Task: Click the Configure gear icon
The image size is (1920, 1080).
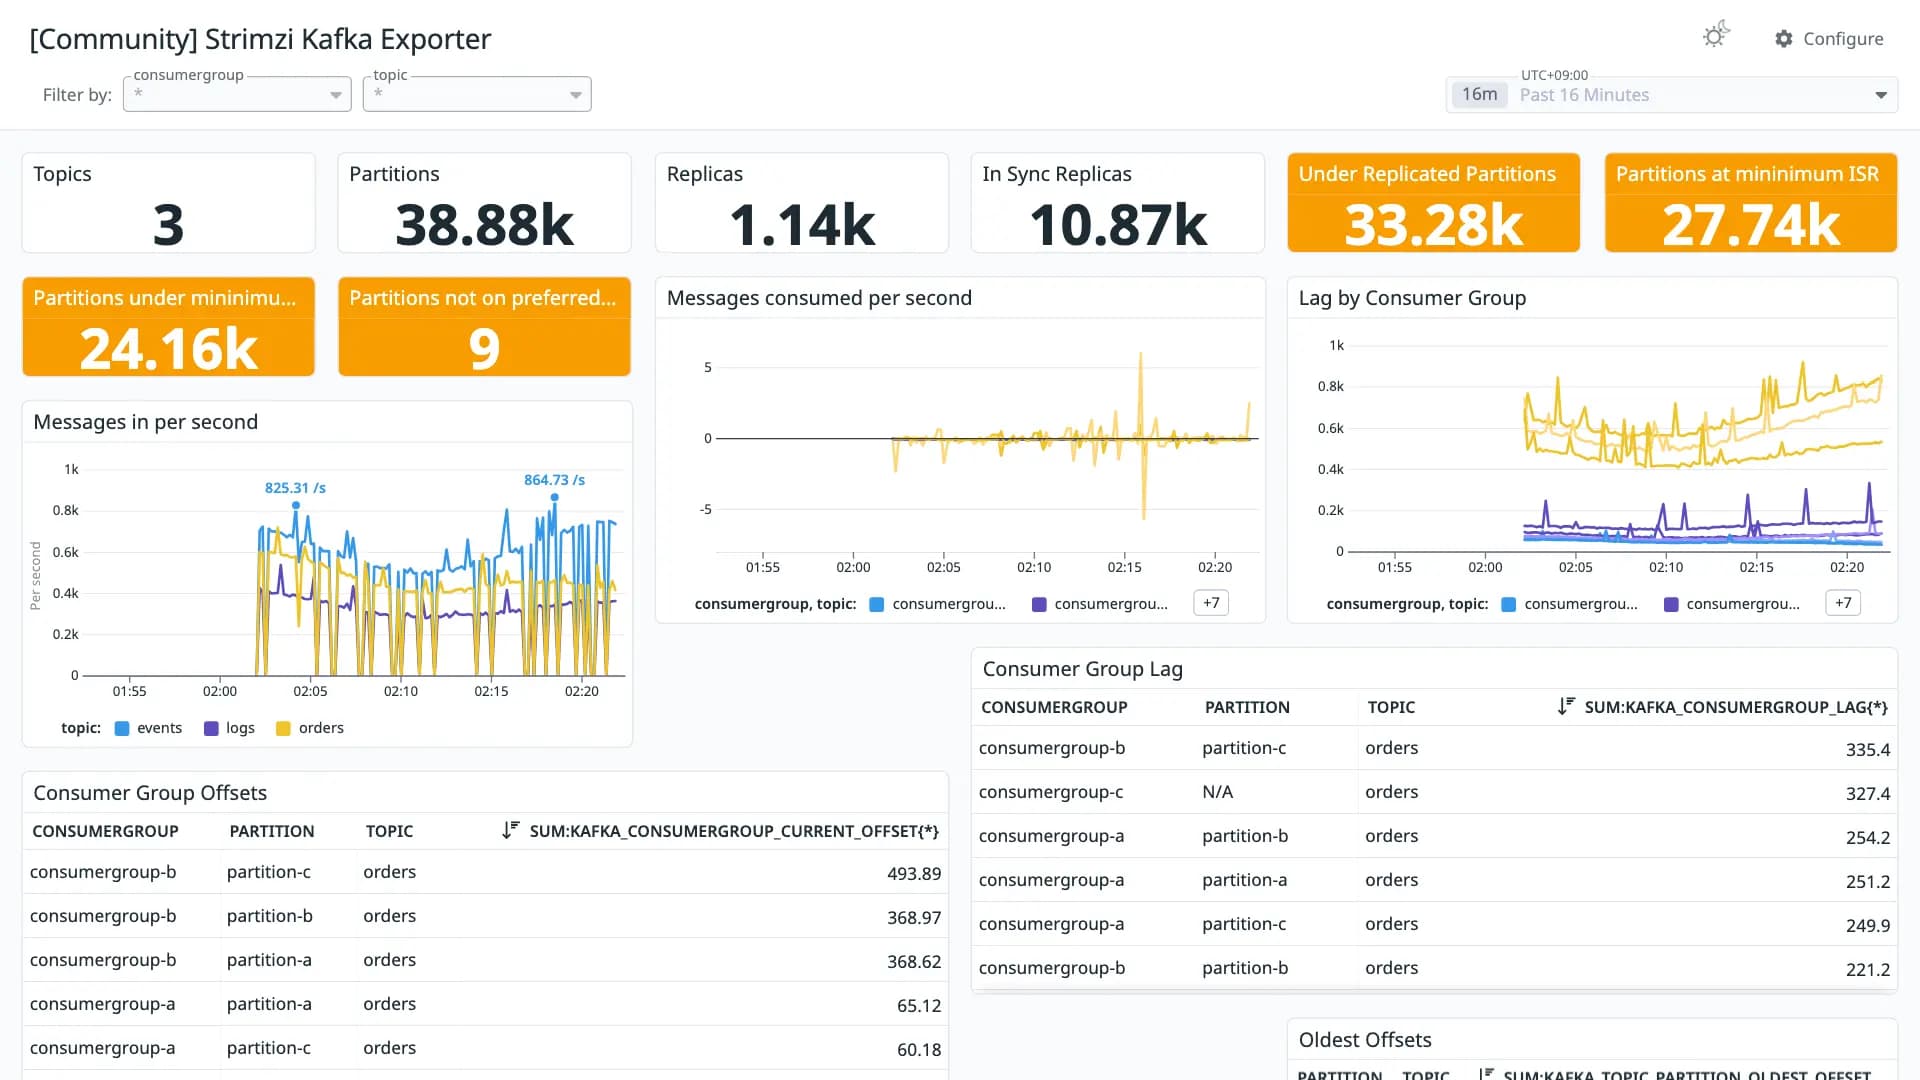Action: click(x=1784, y=39)
